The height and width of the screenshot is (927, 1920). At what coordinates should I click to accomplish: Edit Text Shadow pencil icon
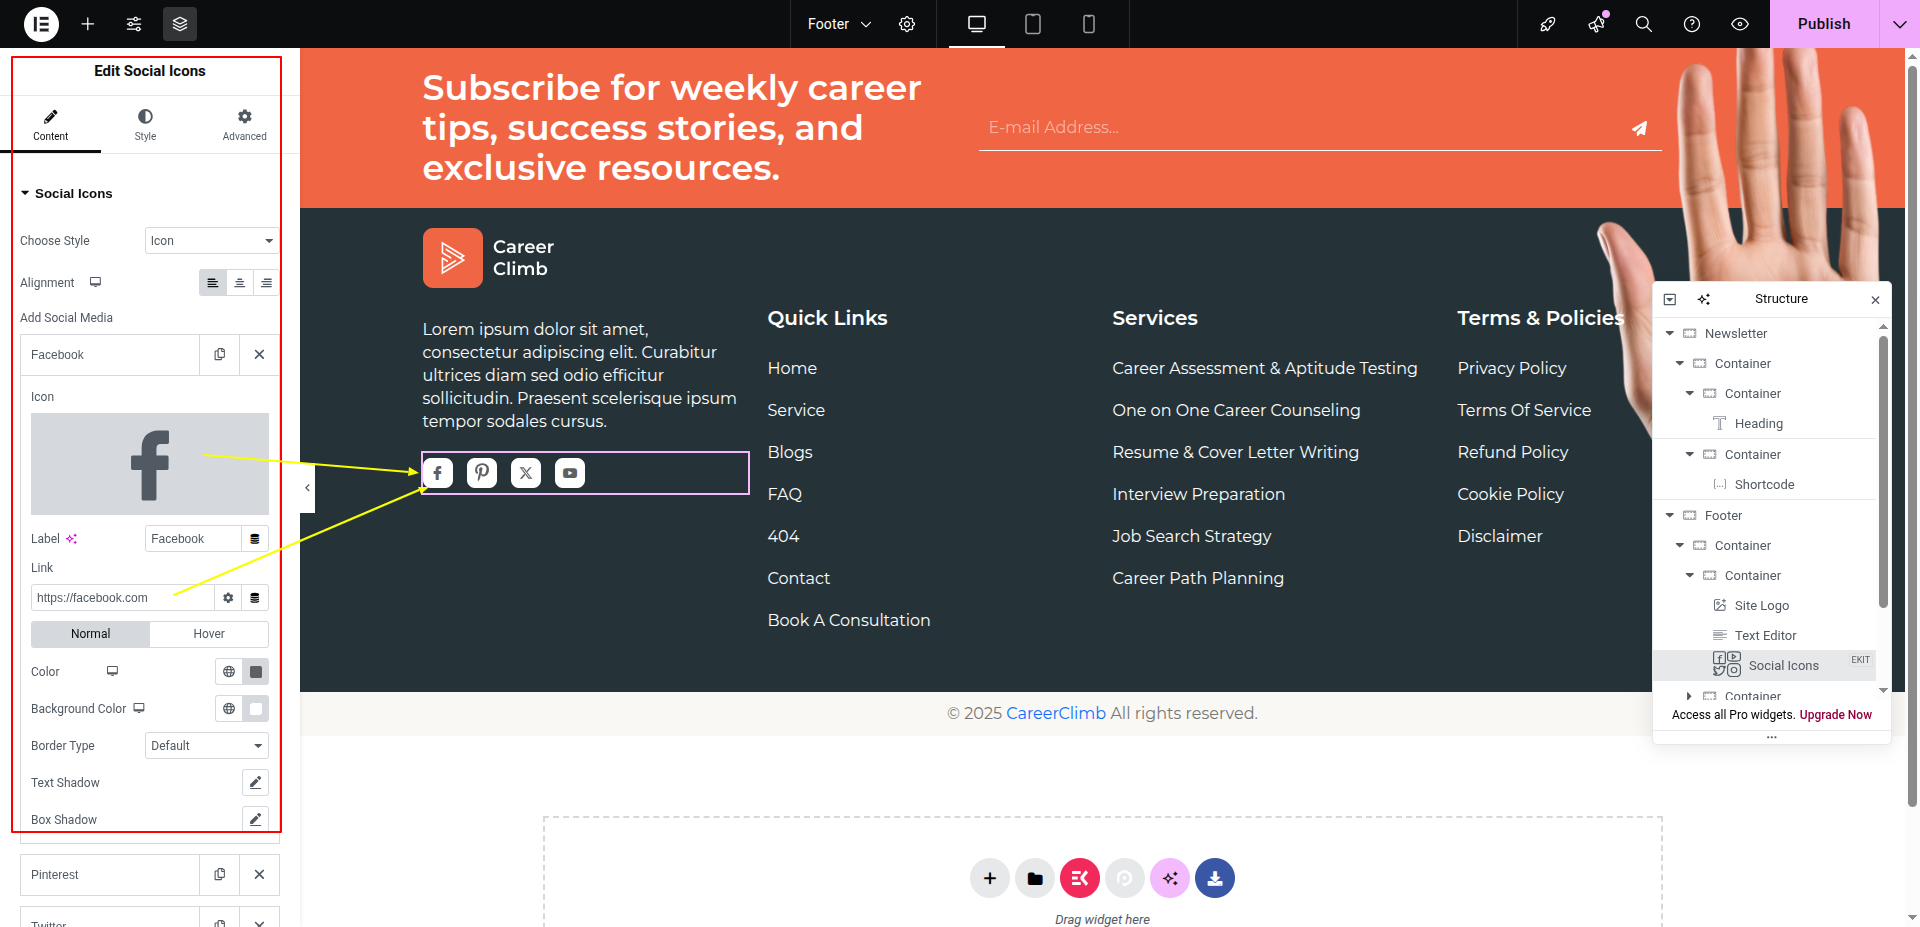(255, 782)
